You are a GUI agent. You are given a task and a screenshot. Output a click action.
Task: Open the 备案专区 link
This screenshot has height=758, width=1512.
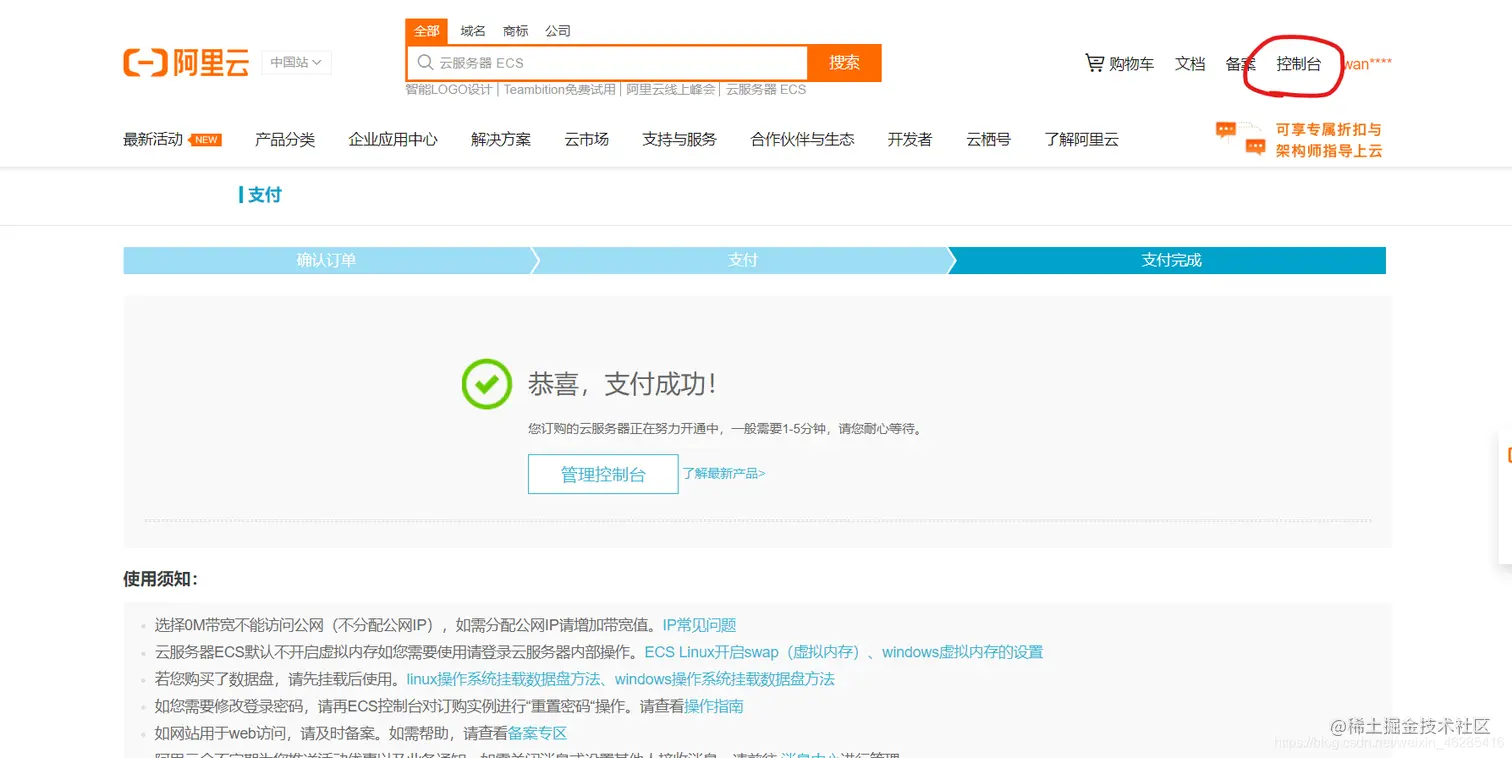click(x=540, y=733)
